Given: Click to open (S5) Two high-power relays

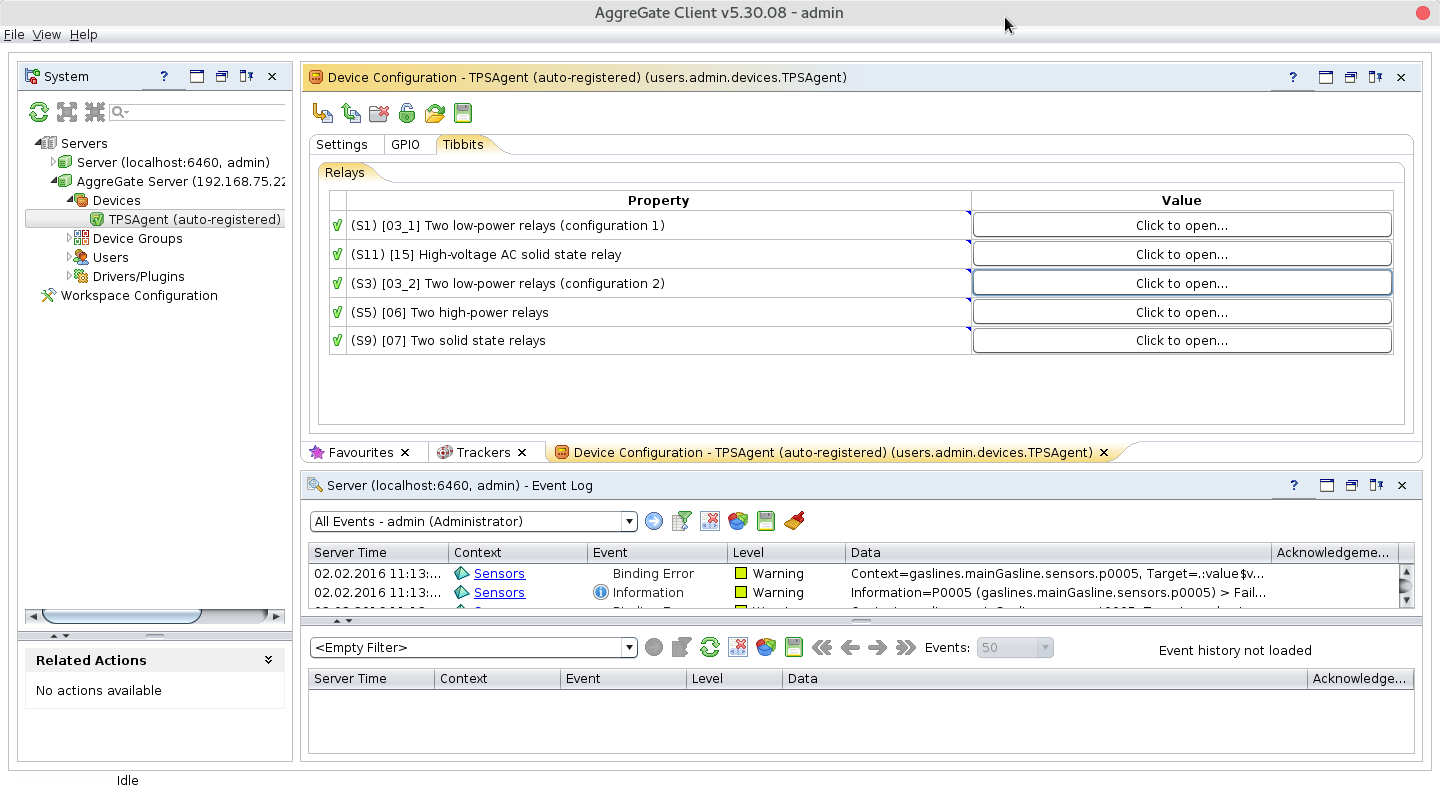Looking at the screenshot, I should [x=1182, y=312].
